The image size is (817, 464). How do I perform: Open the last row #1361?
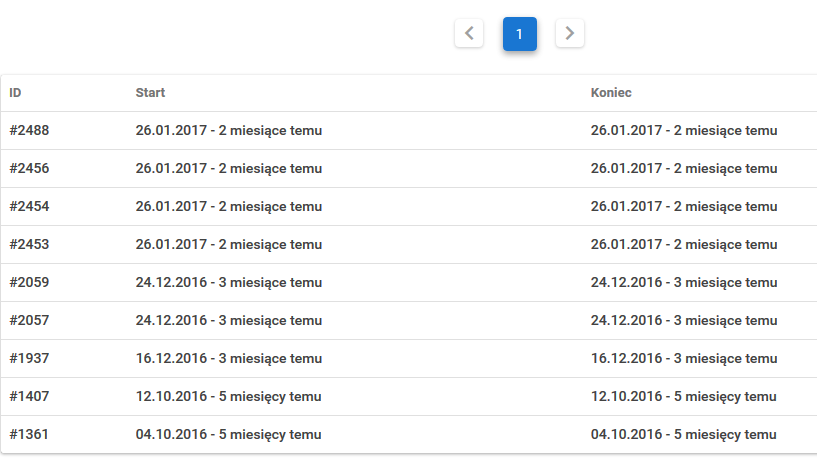[x=29, y=435]
